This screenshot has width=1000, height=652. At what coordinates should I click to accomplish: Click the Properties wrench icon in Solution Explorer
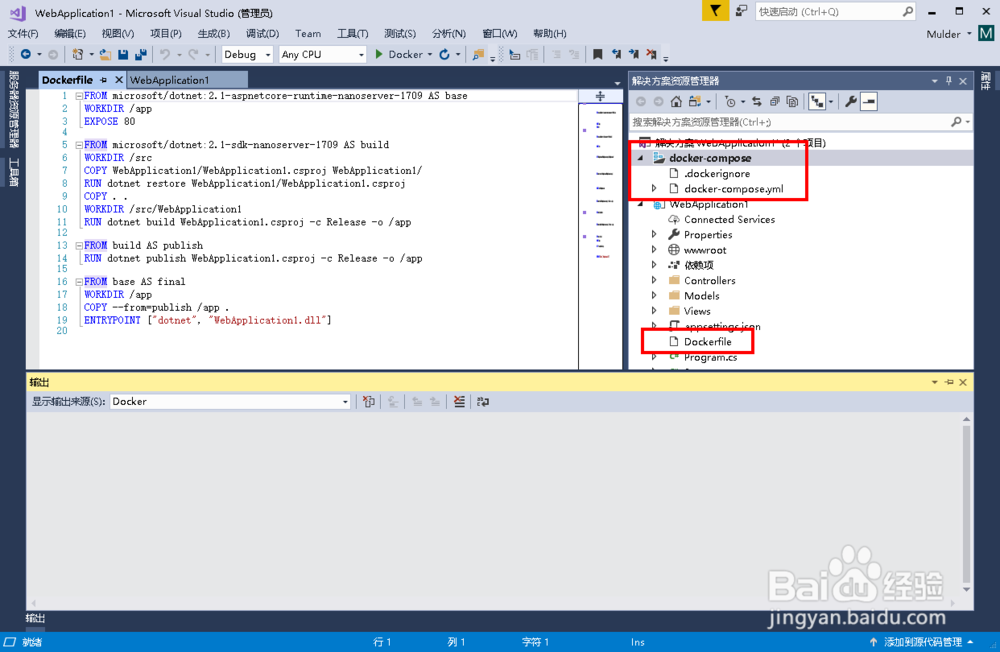click(850, 100)
